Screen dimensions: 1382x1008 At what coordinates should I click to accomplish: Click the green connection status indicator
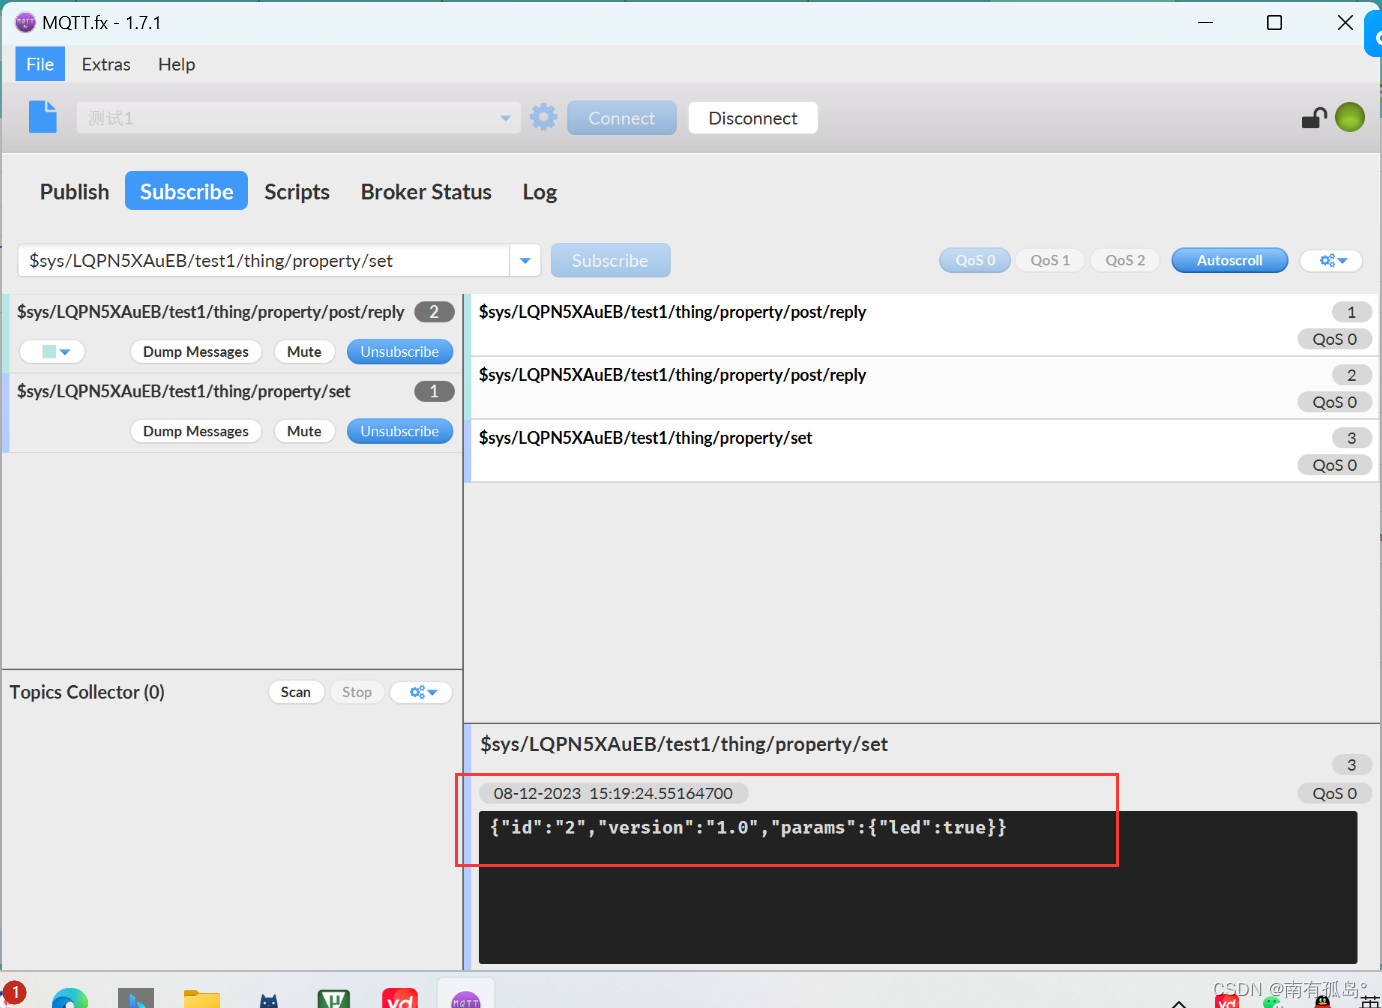pos(1350,117)
